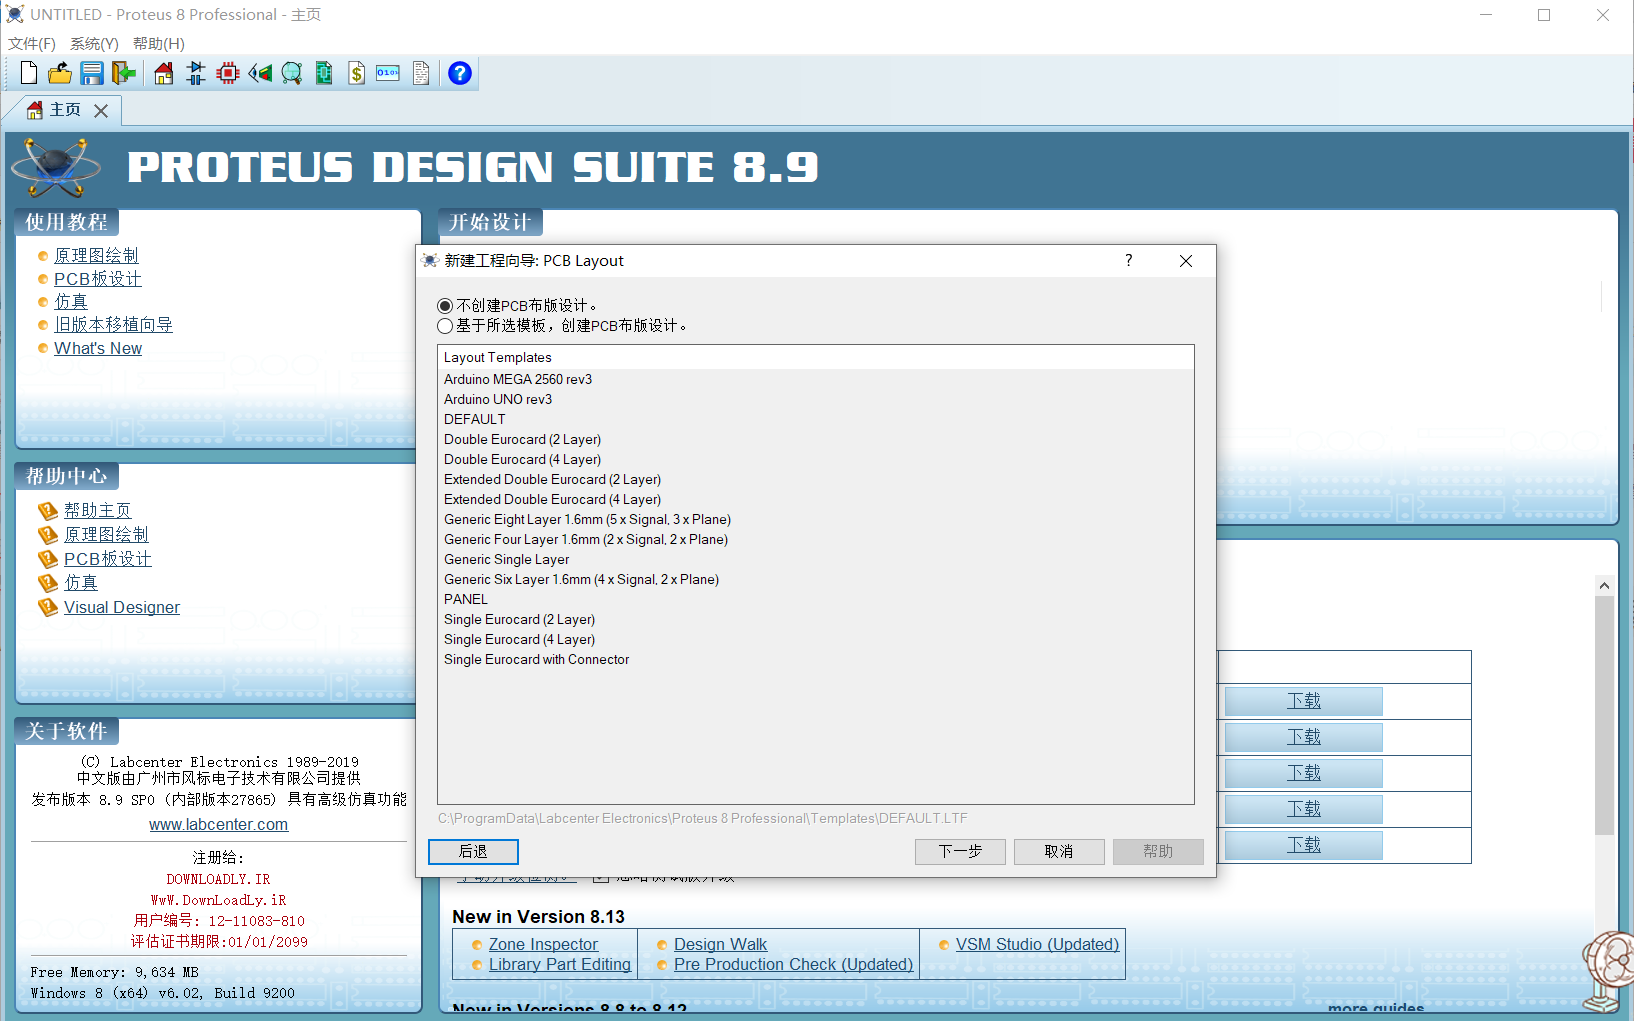The image size is (1634, 1021).
Task: Launch the 3D Visualizer icon
Action: click(x=260, y=73)
